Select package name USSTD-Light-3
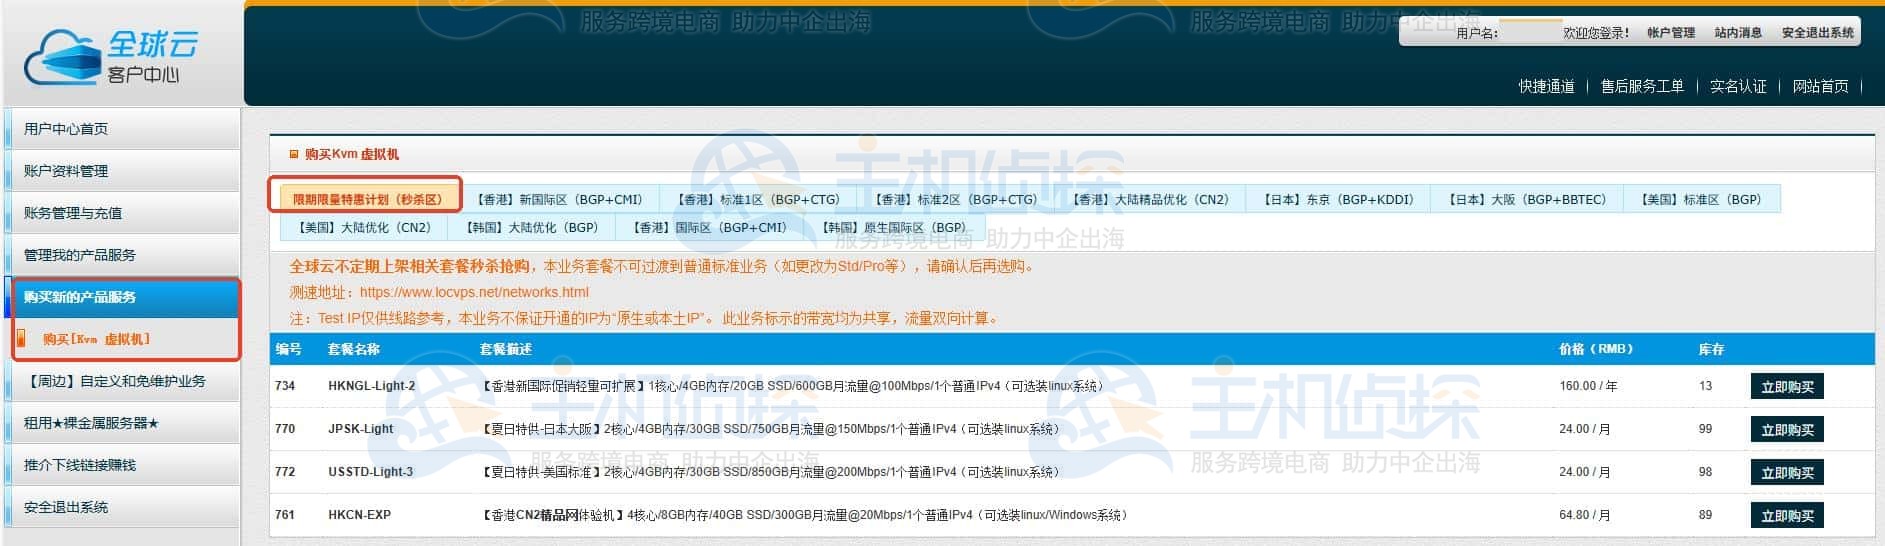Image resolution: width=1885 pixels, height=546 pixels. 370,472
